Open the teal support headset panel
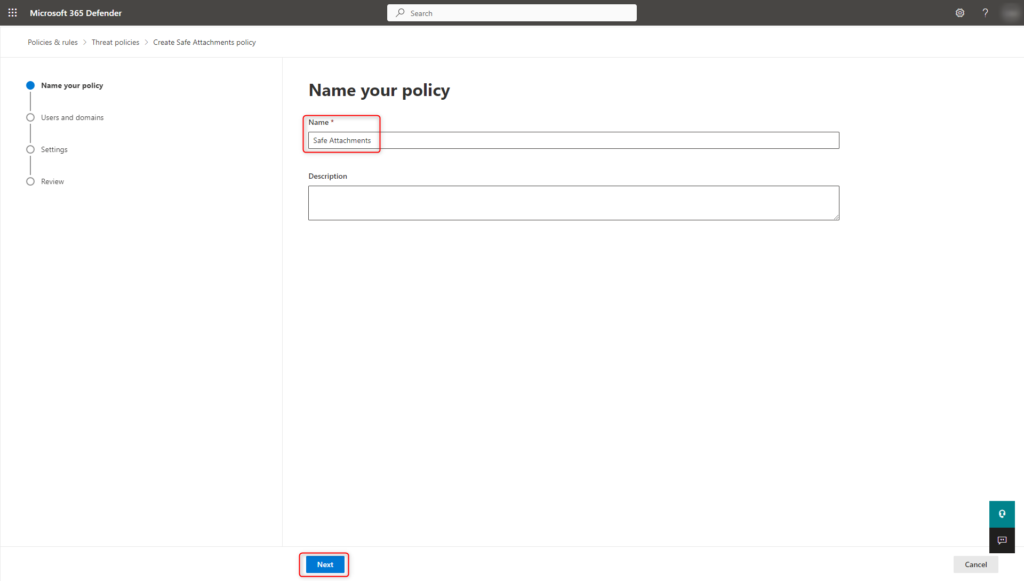This screenshot has width=1024, height=581. click(1001, 513)
